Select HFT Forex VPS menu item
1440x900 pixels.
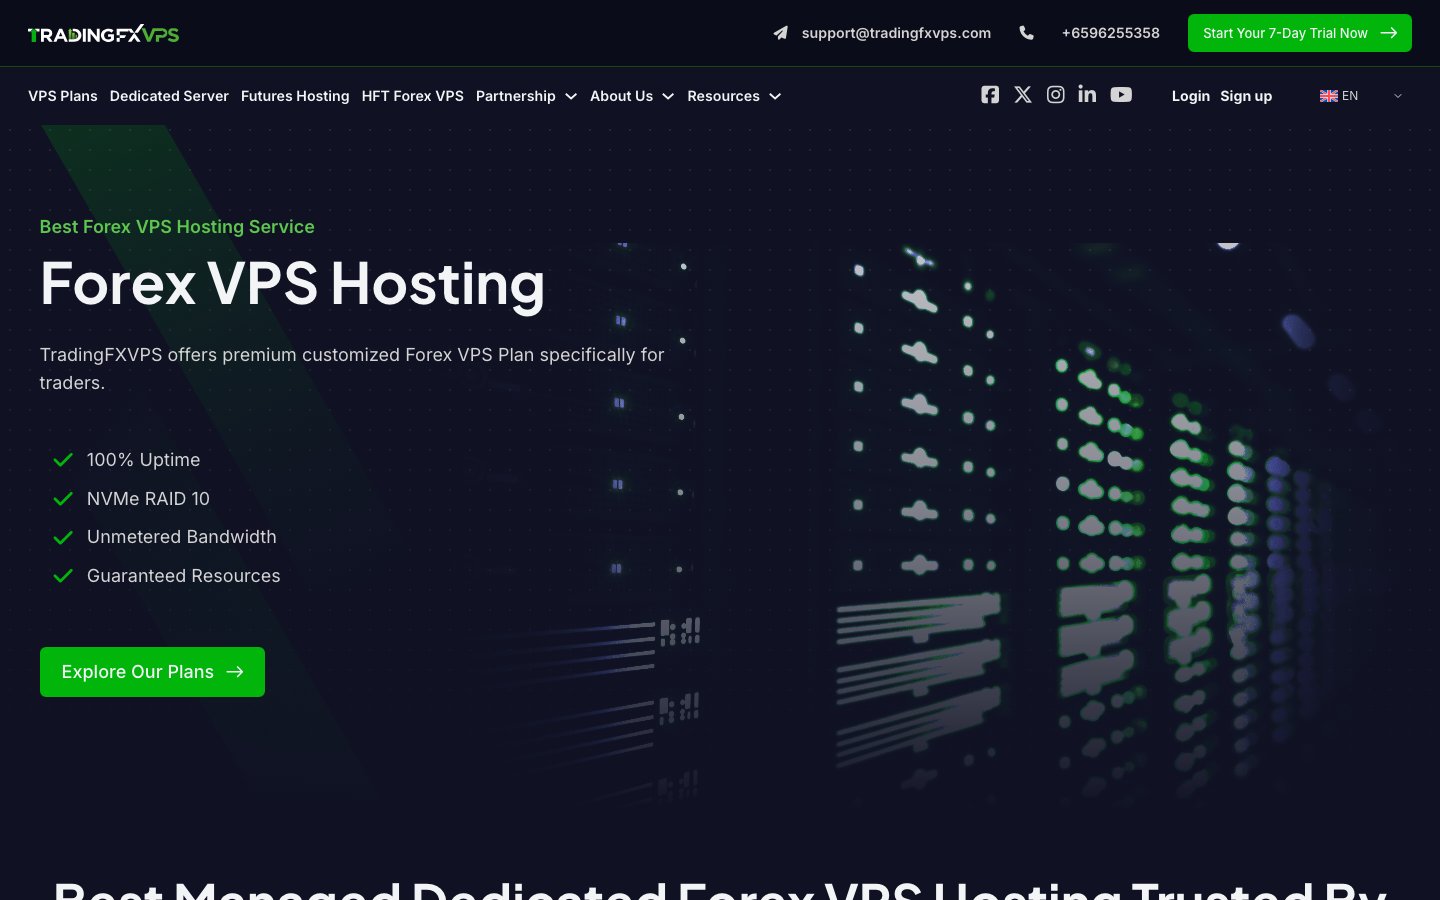pyautogui.click(x=413, y=96)
